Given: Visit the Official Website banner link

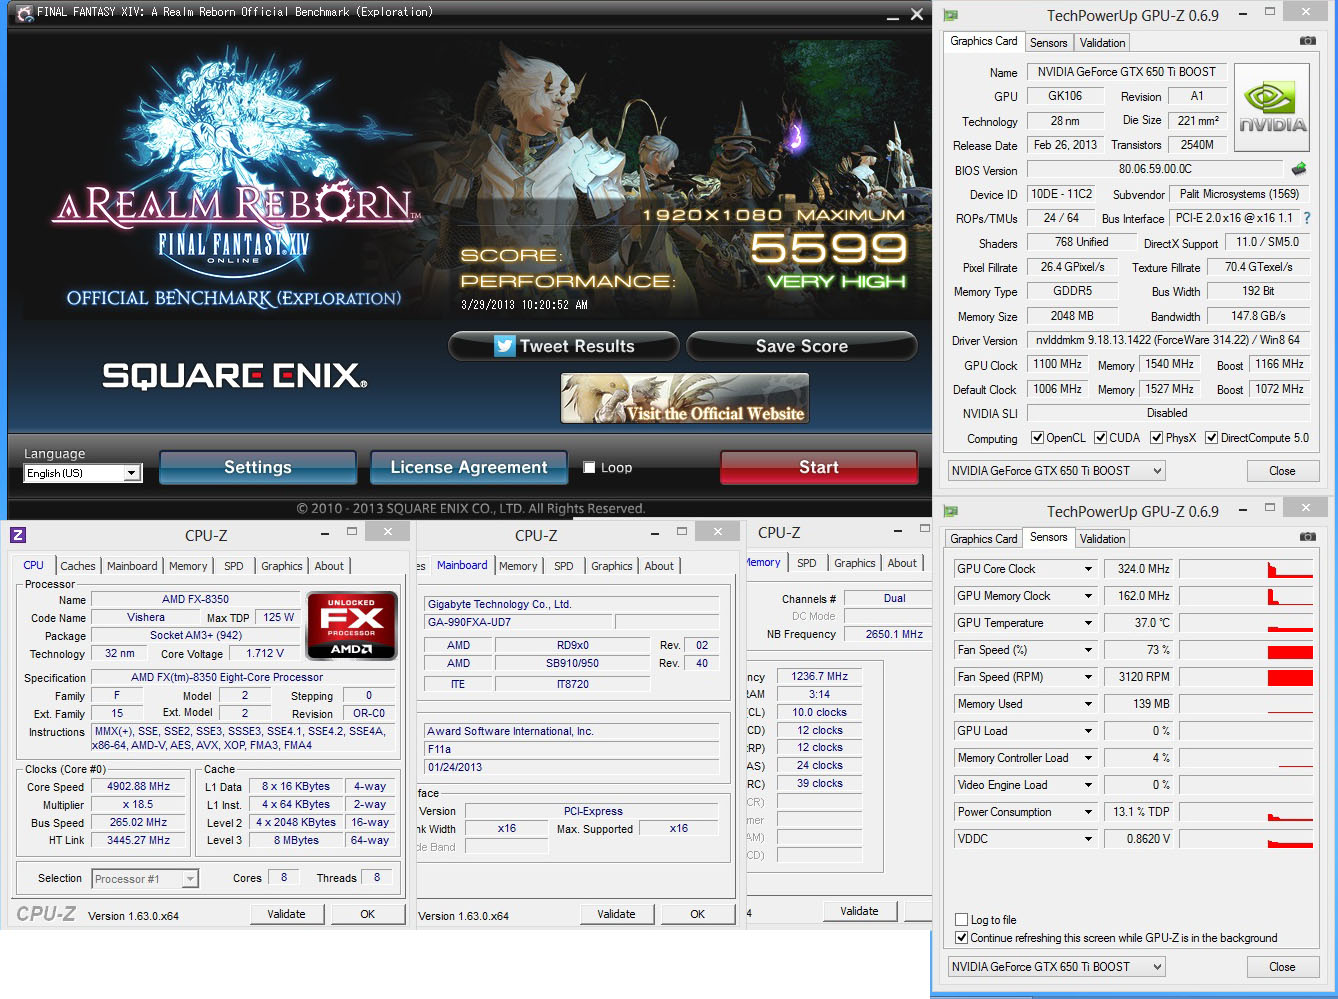Looking at the screenshot, I should tap(685, 399).
